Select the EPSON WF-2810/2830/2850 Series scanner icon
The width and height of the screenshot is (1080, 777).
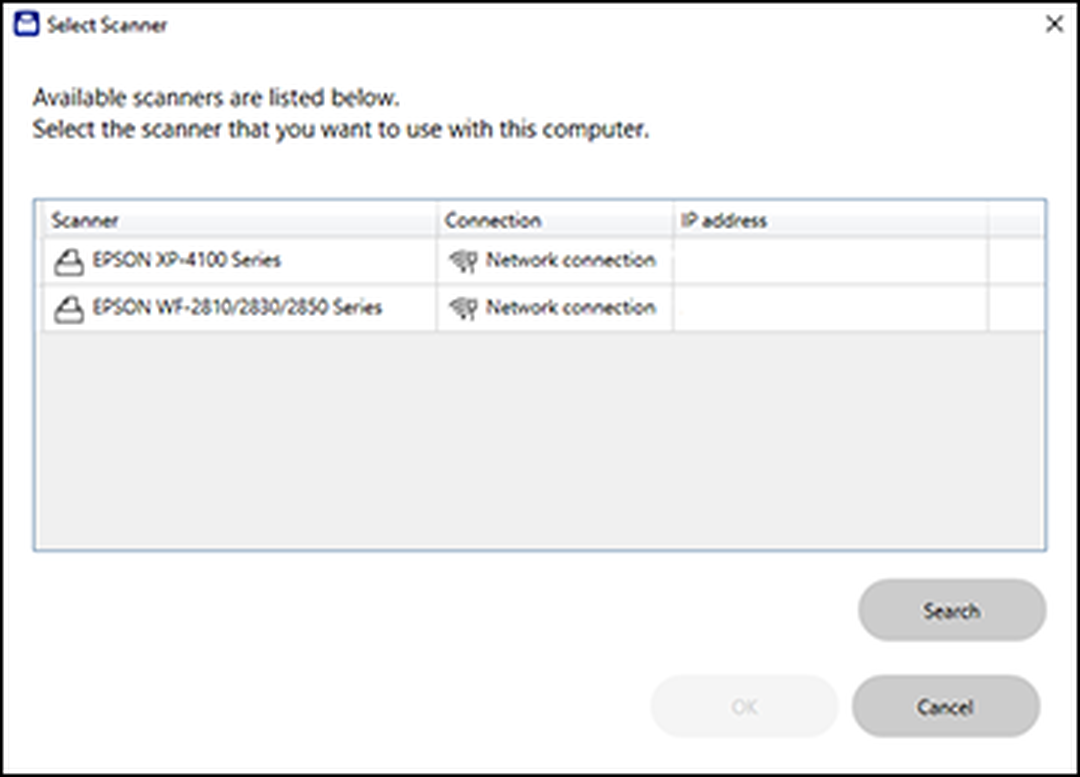click(69, 309)
